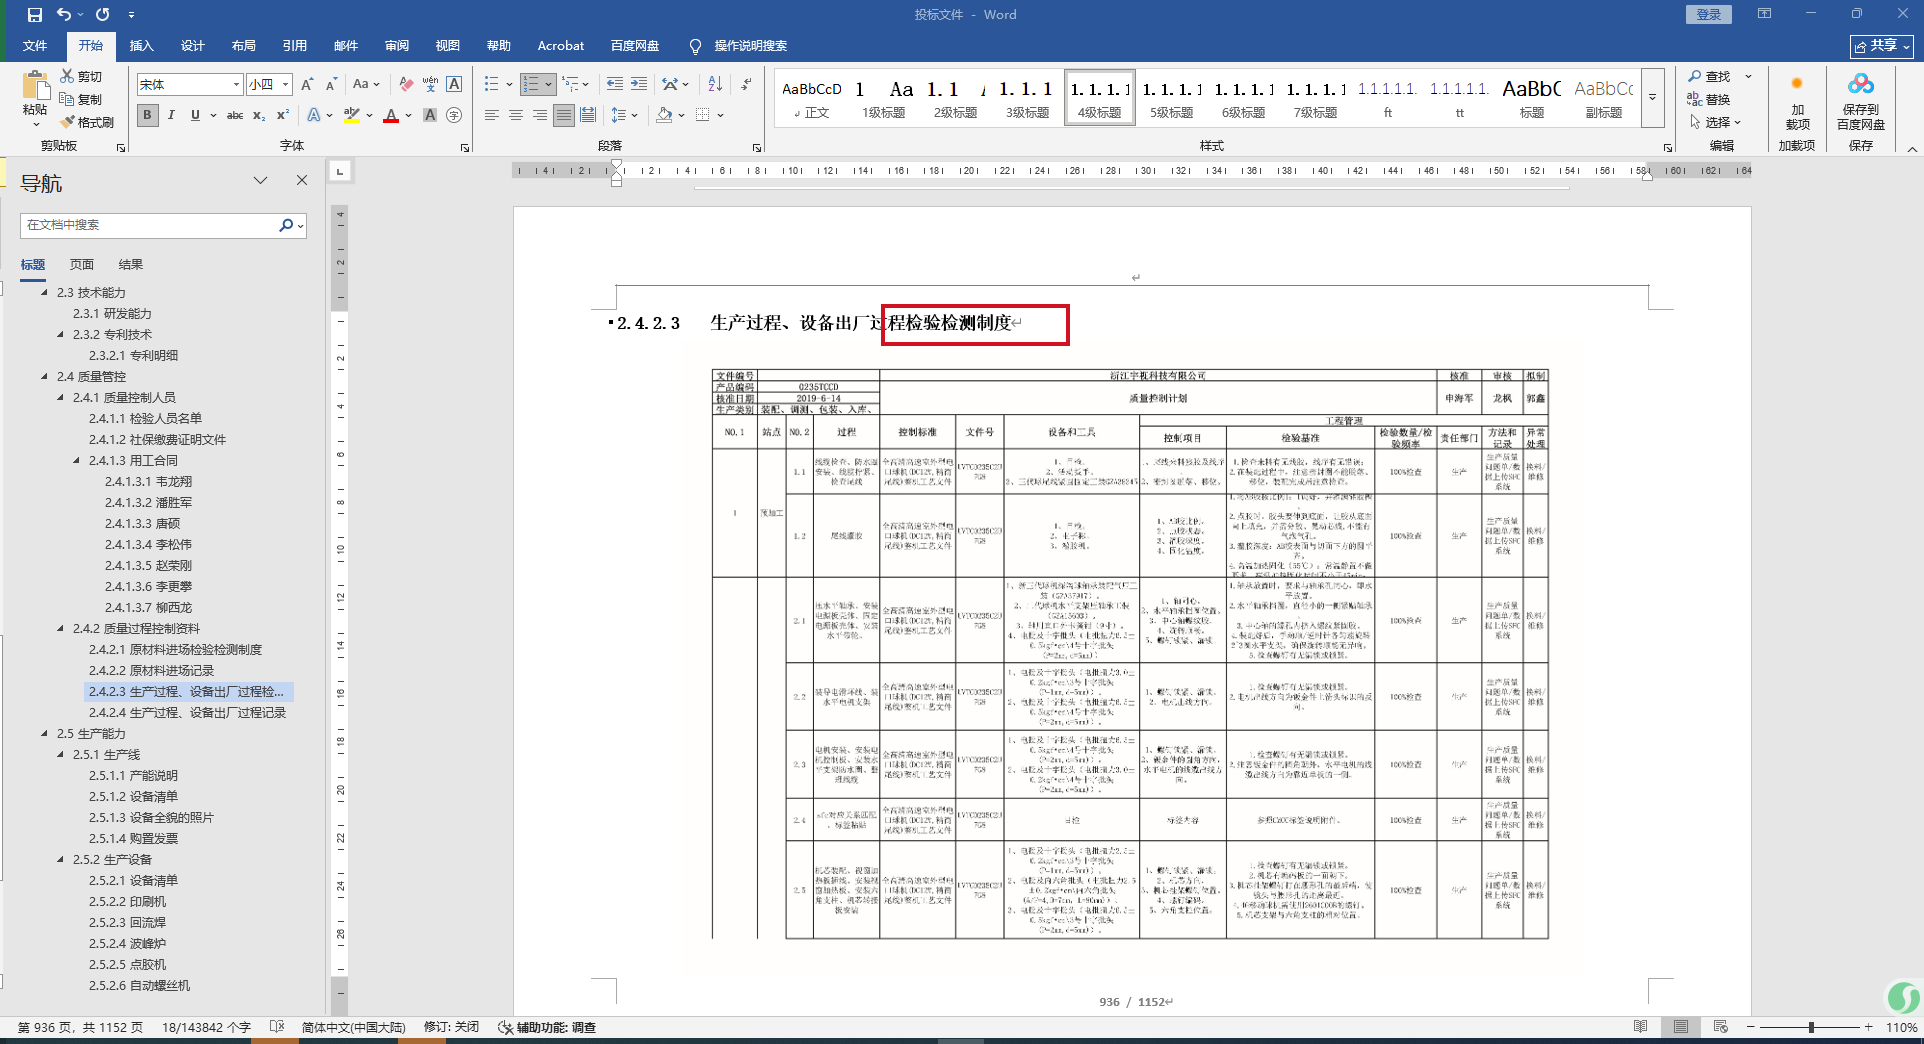The image size is (1924, 1044).
Task: Toggle strikethrough formatting
Action: coord(235,116)
